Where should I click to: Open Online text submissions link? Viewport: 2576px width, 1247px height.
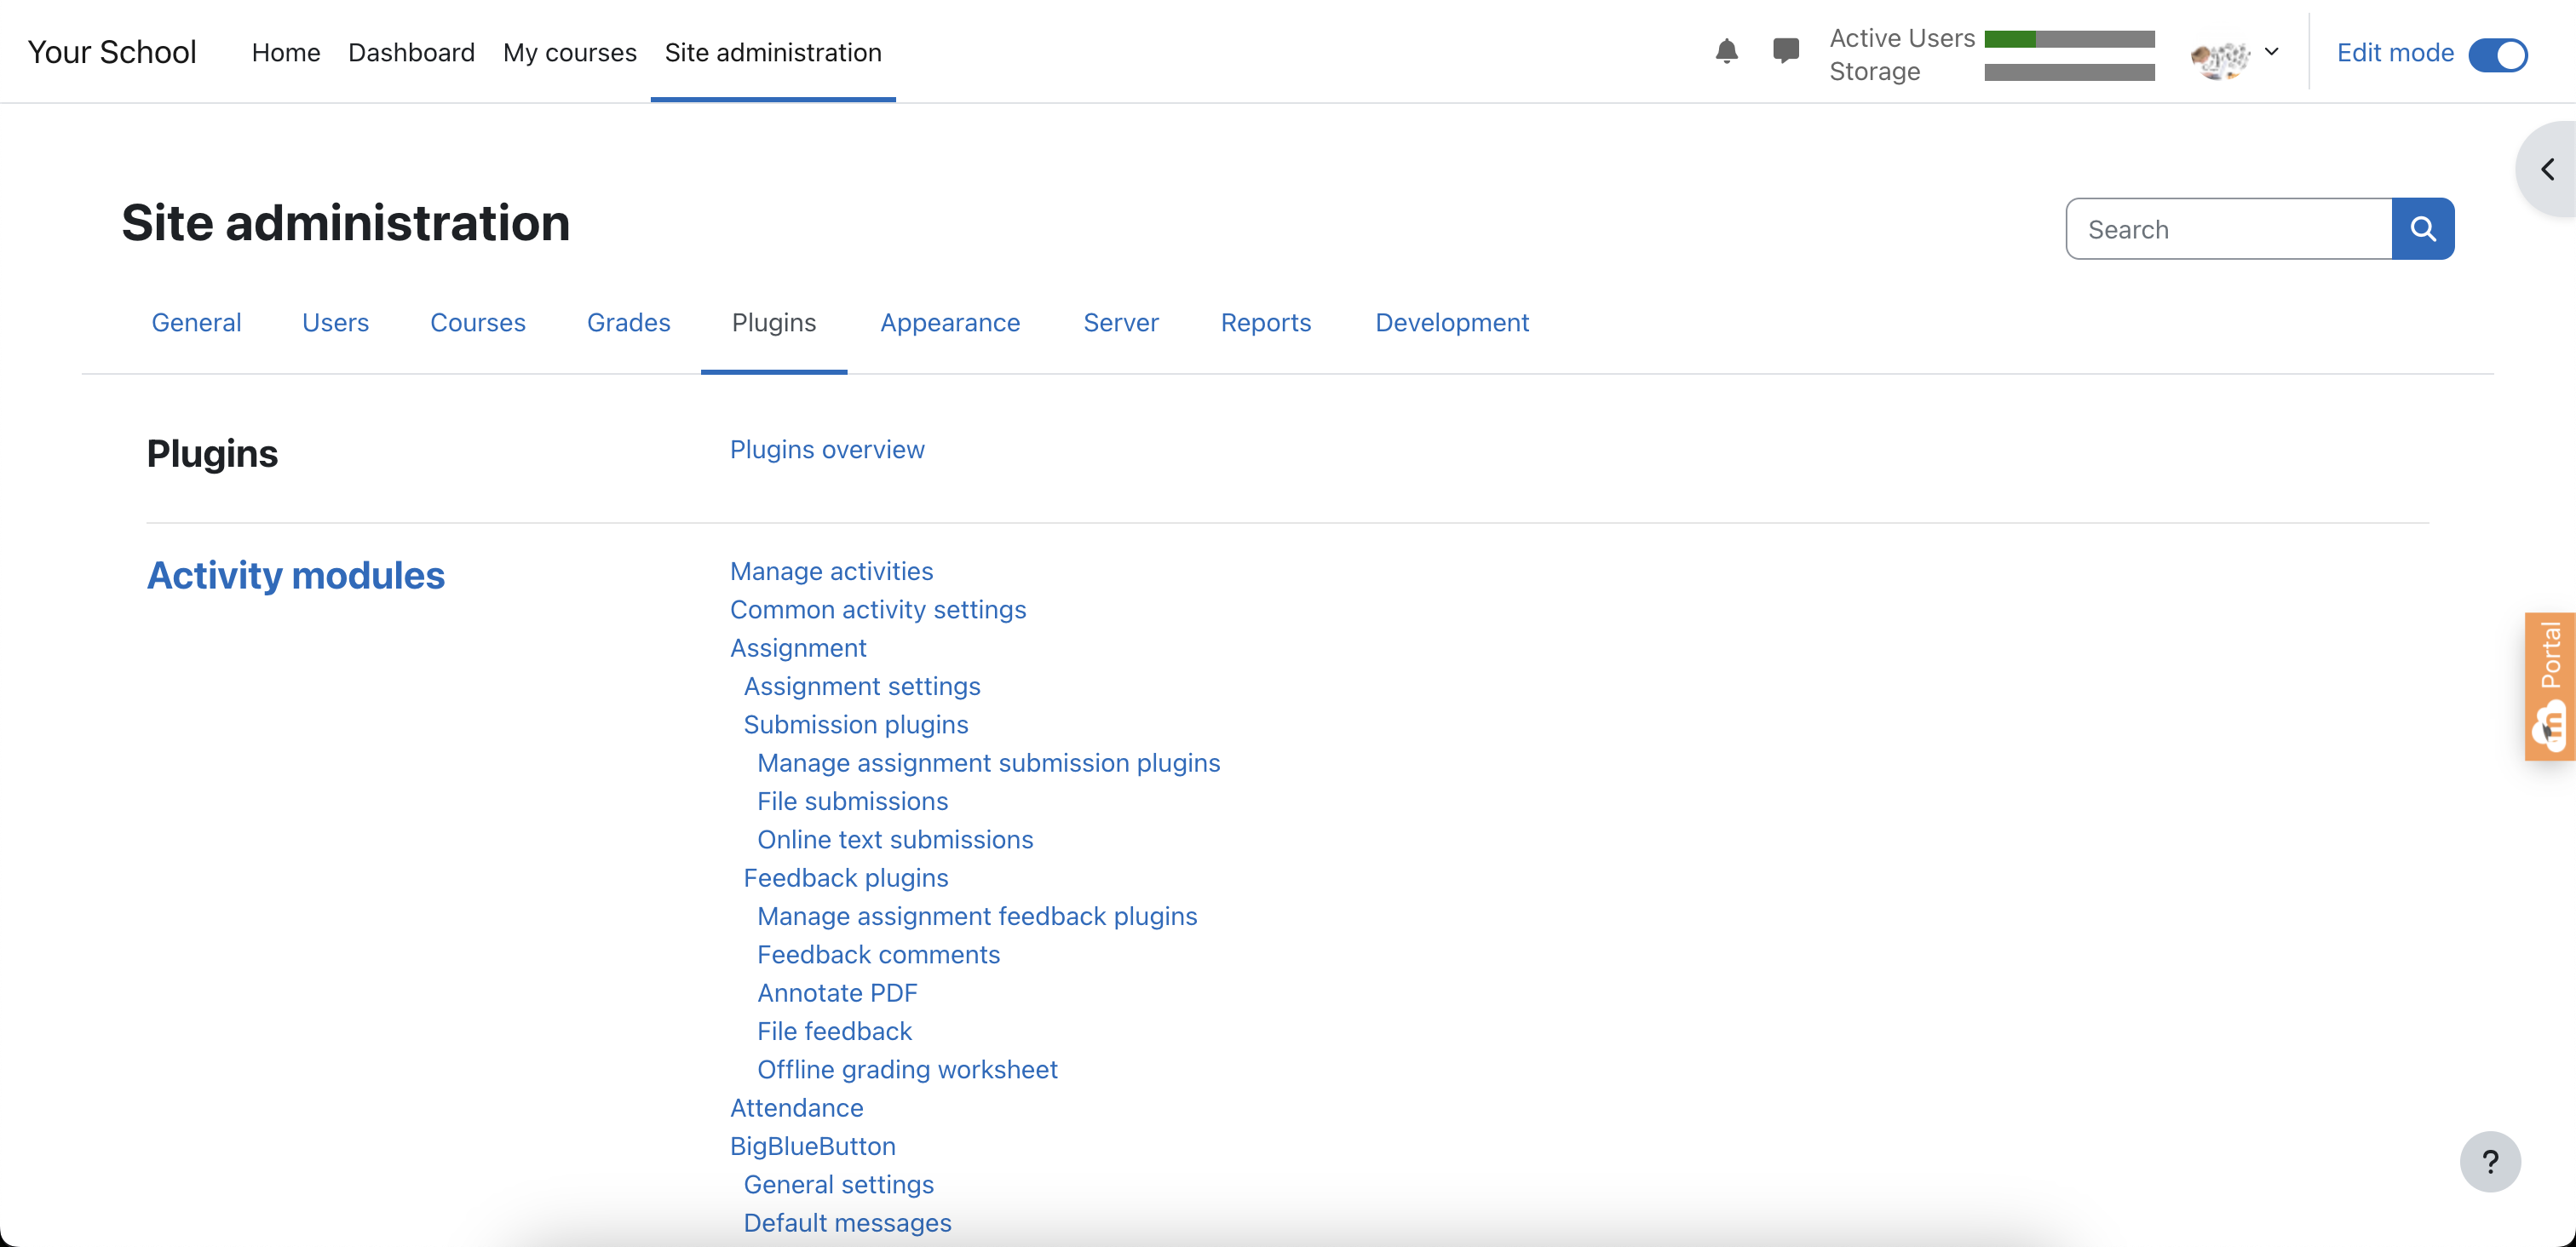point(895,840)
